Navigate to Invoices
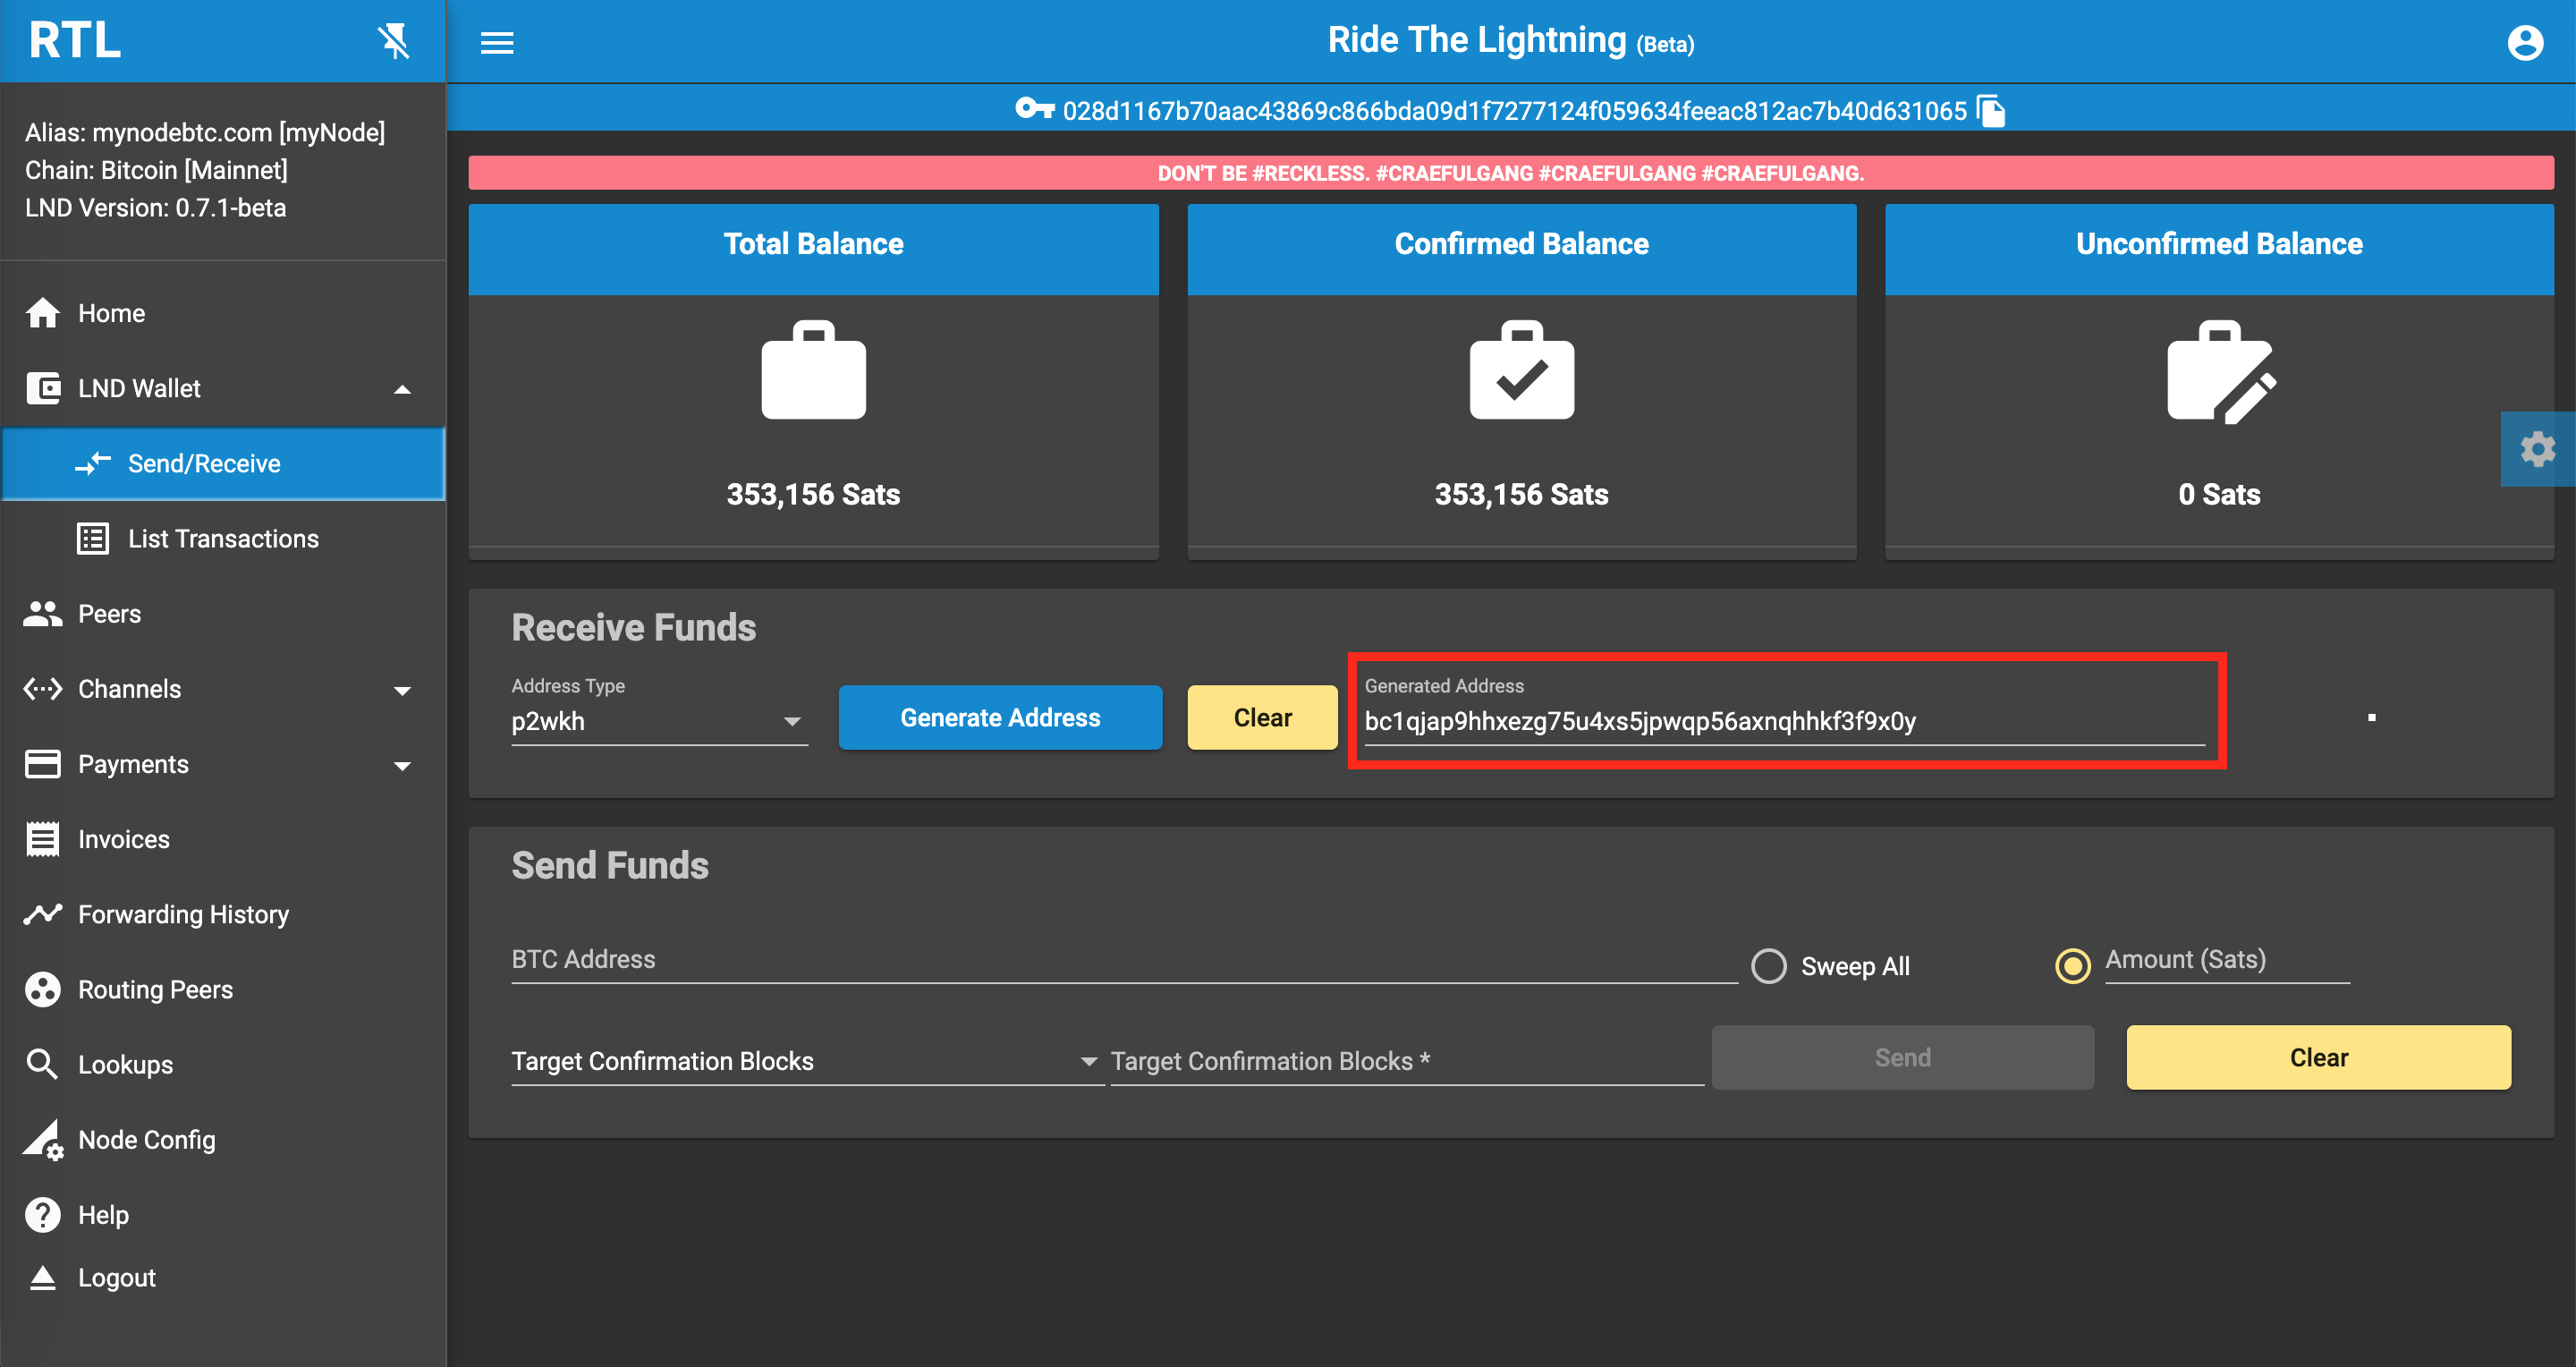Screen dimensions: 2576x1367 tap(223, 839)
